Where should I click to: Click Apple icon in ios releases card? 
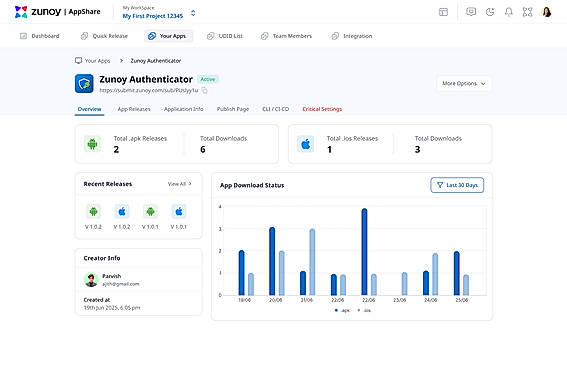[306, 144]
